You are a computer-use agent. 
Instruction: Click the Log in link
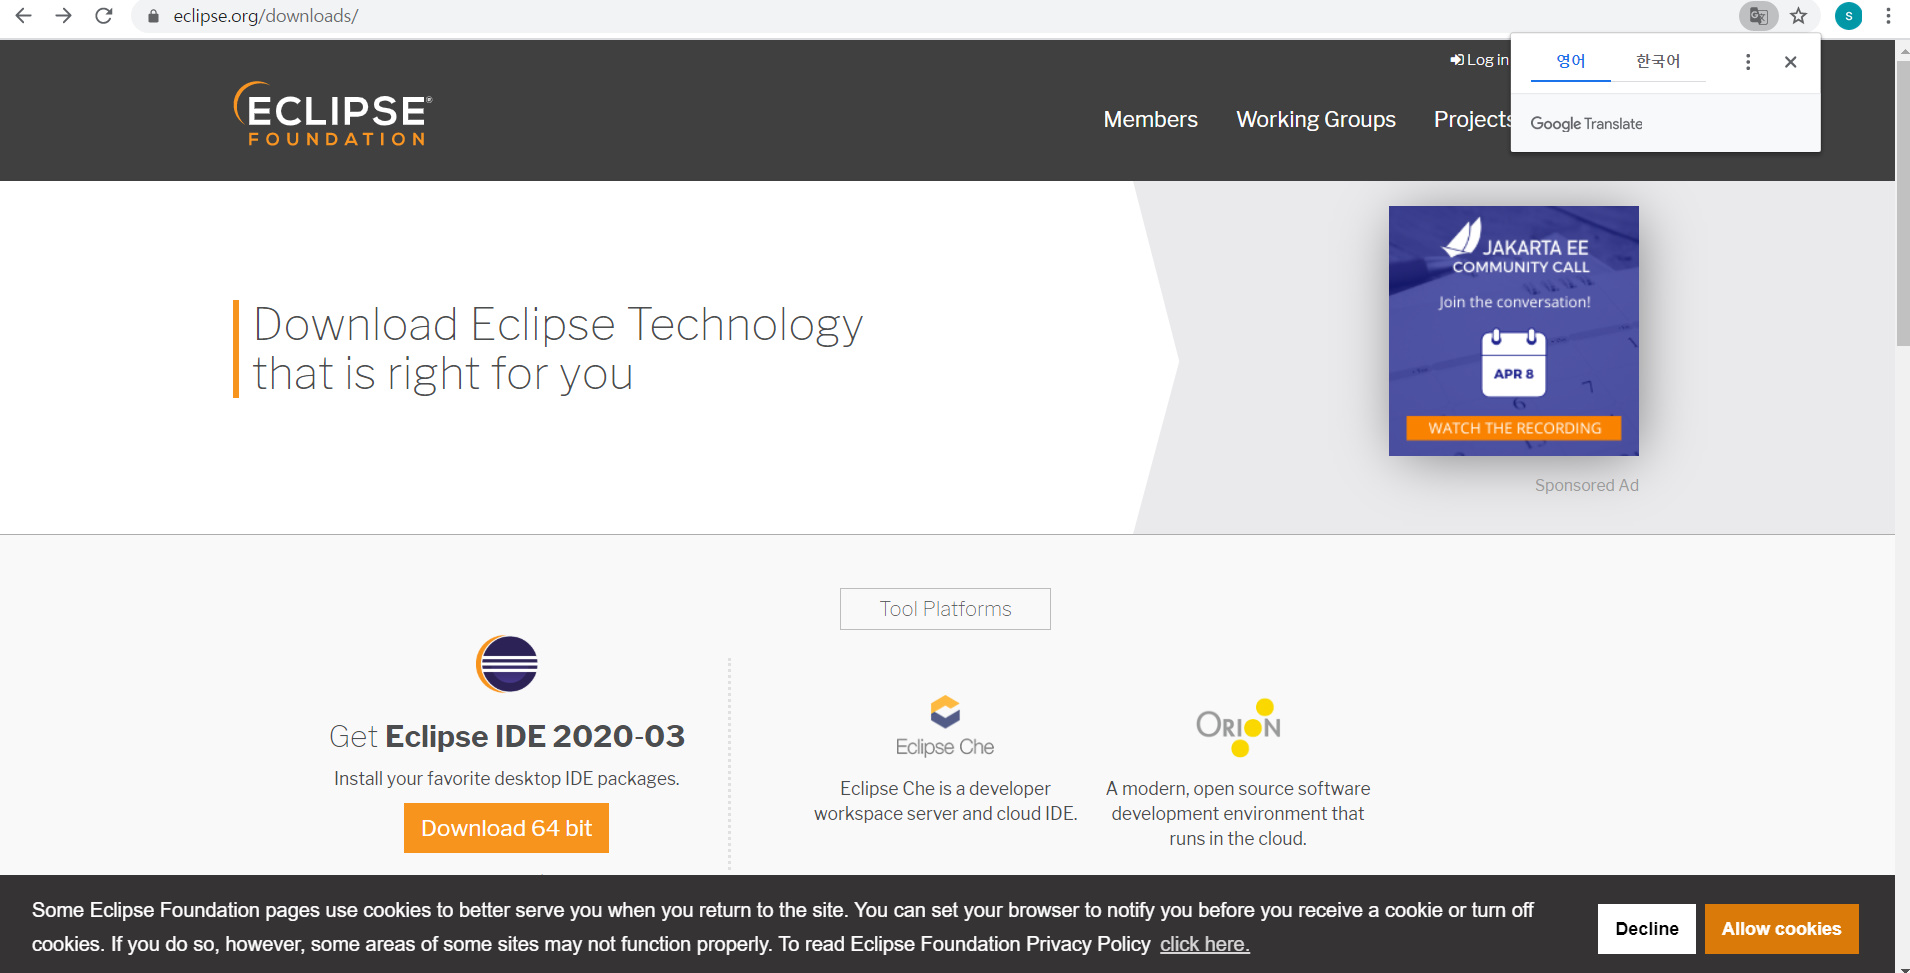click(x=1479, y=60)
